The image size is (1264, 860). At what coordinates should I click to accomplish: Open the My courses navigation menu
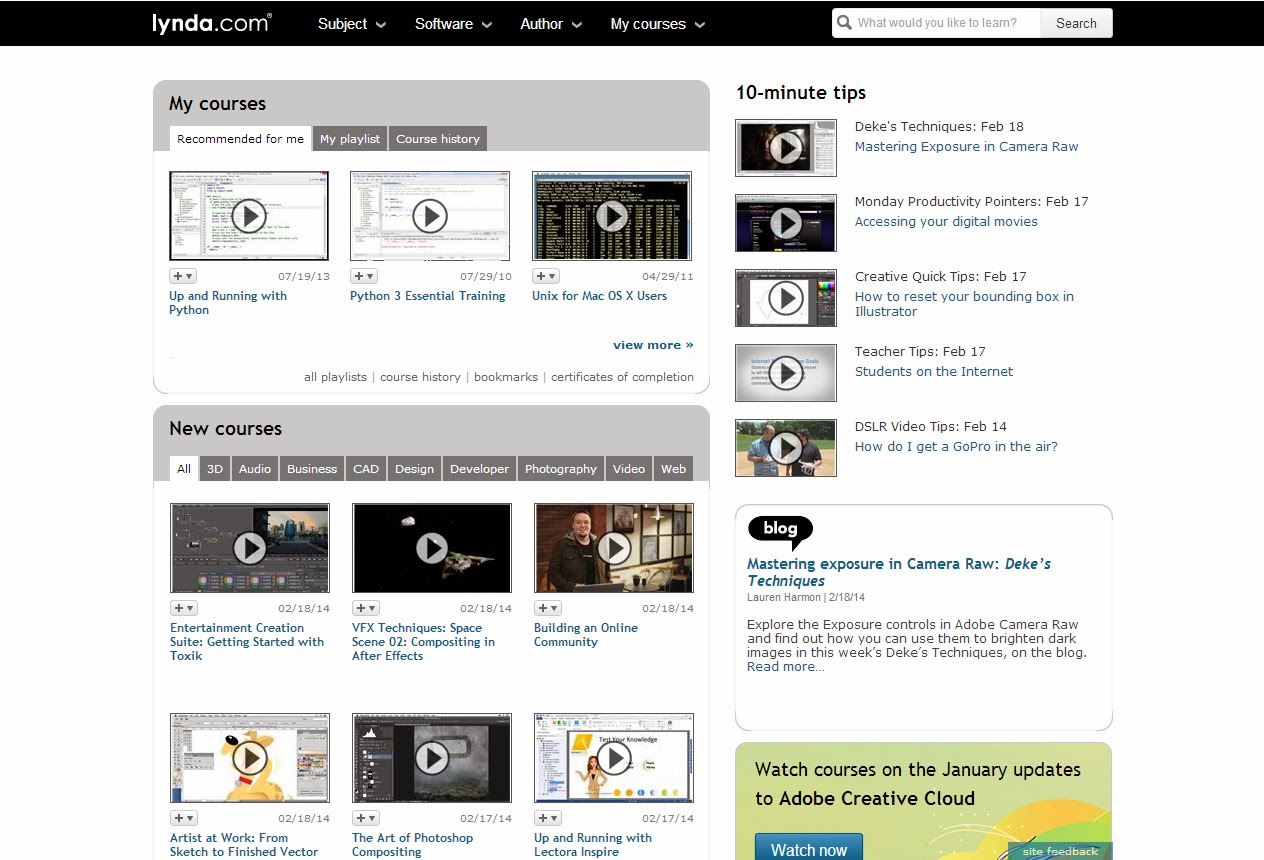[658, 24]
